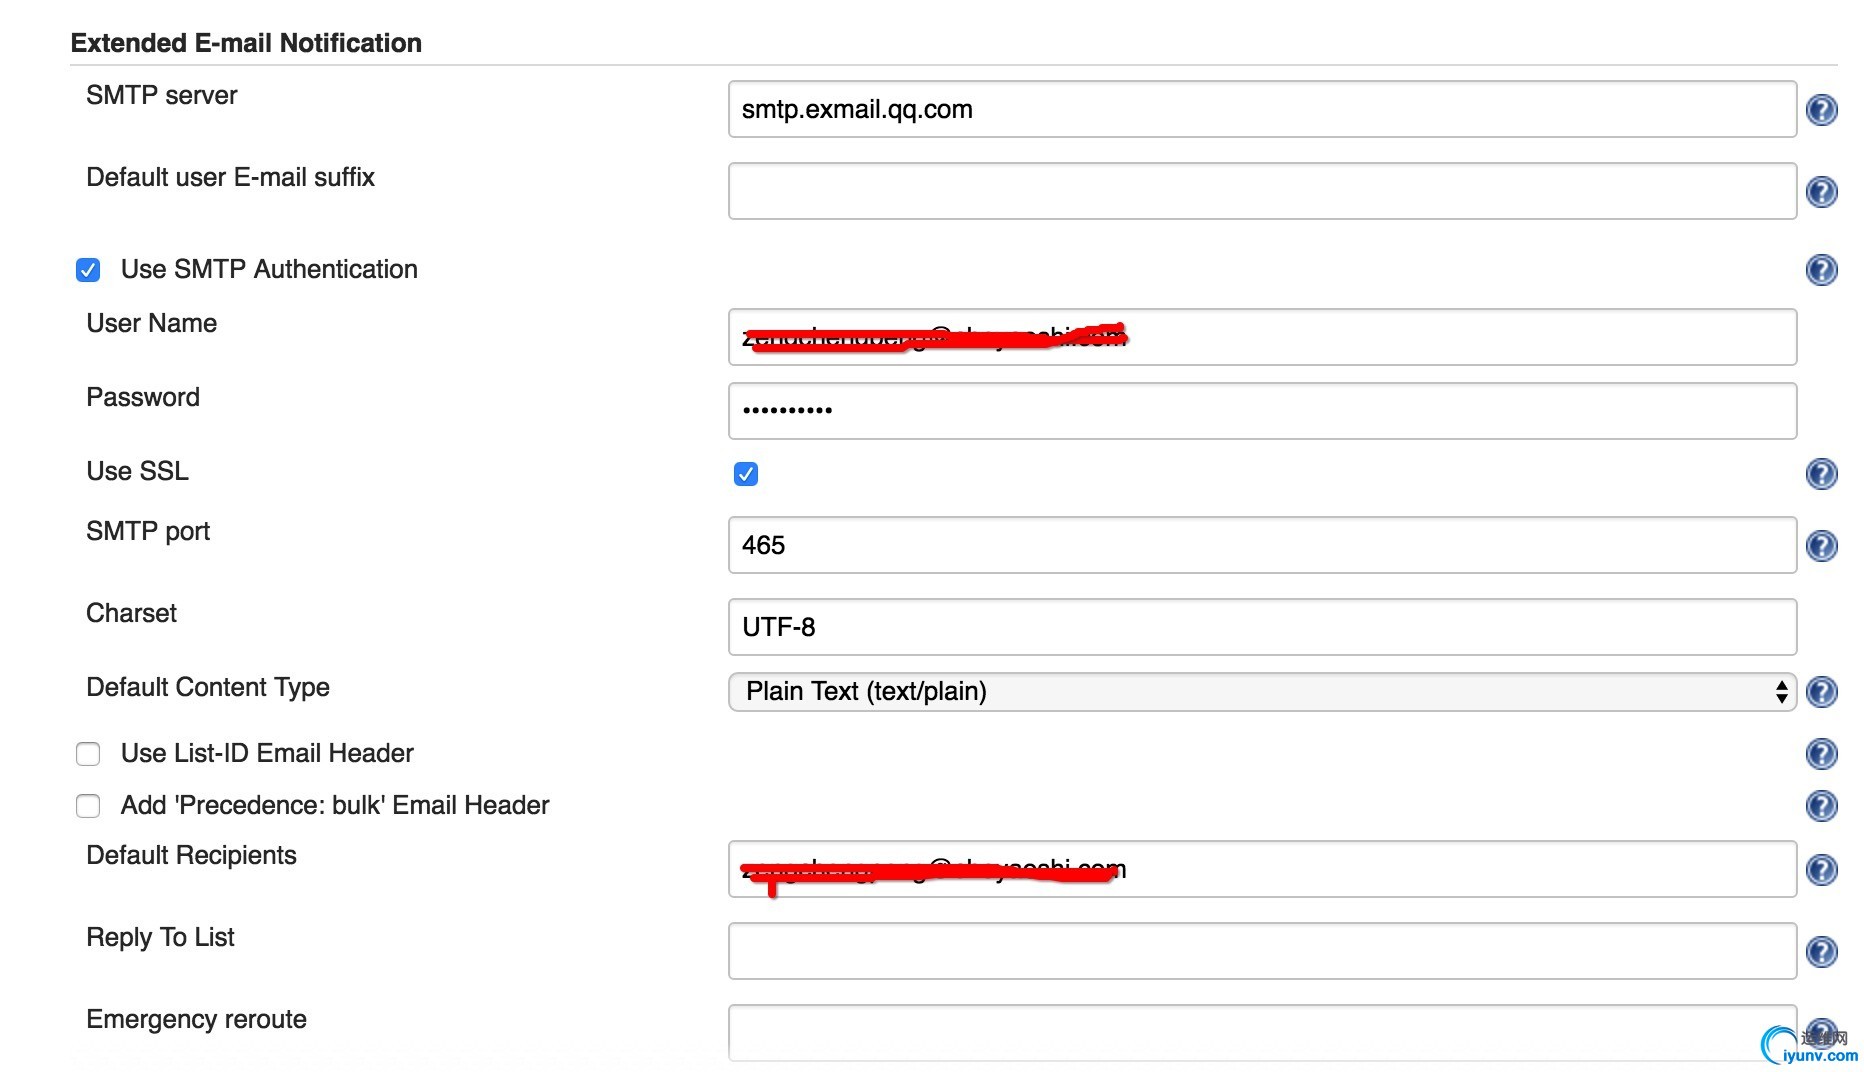
Task: Show help for Default Recipients
Action: coord(1821,869)
